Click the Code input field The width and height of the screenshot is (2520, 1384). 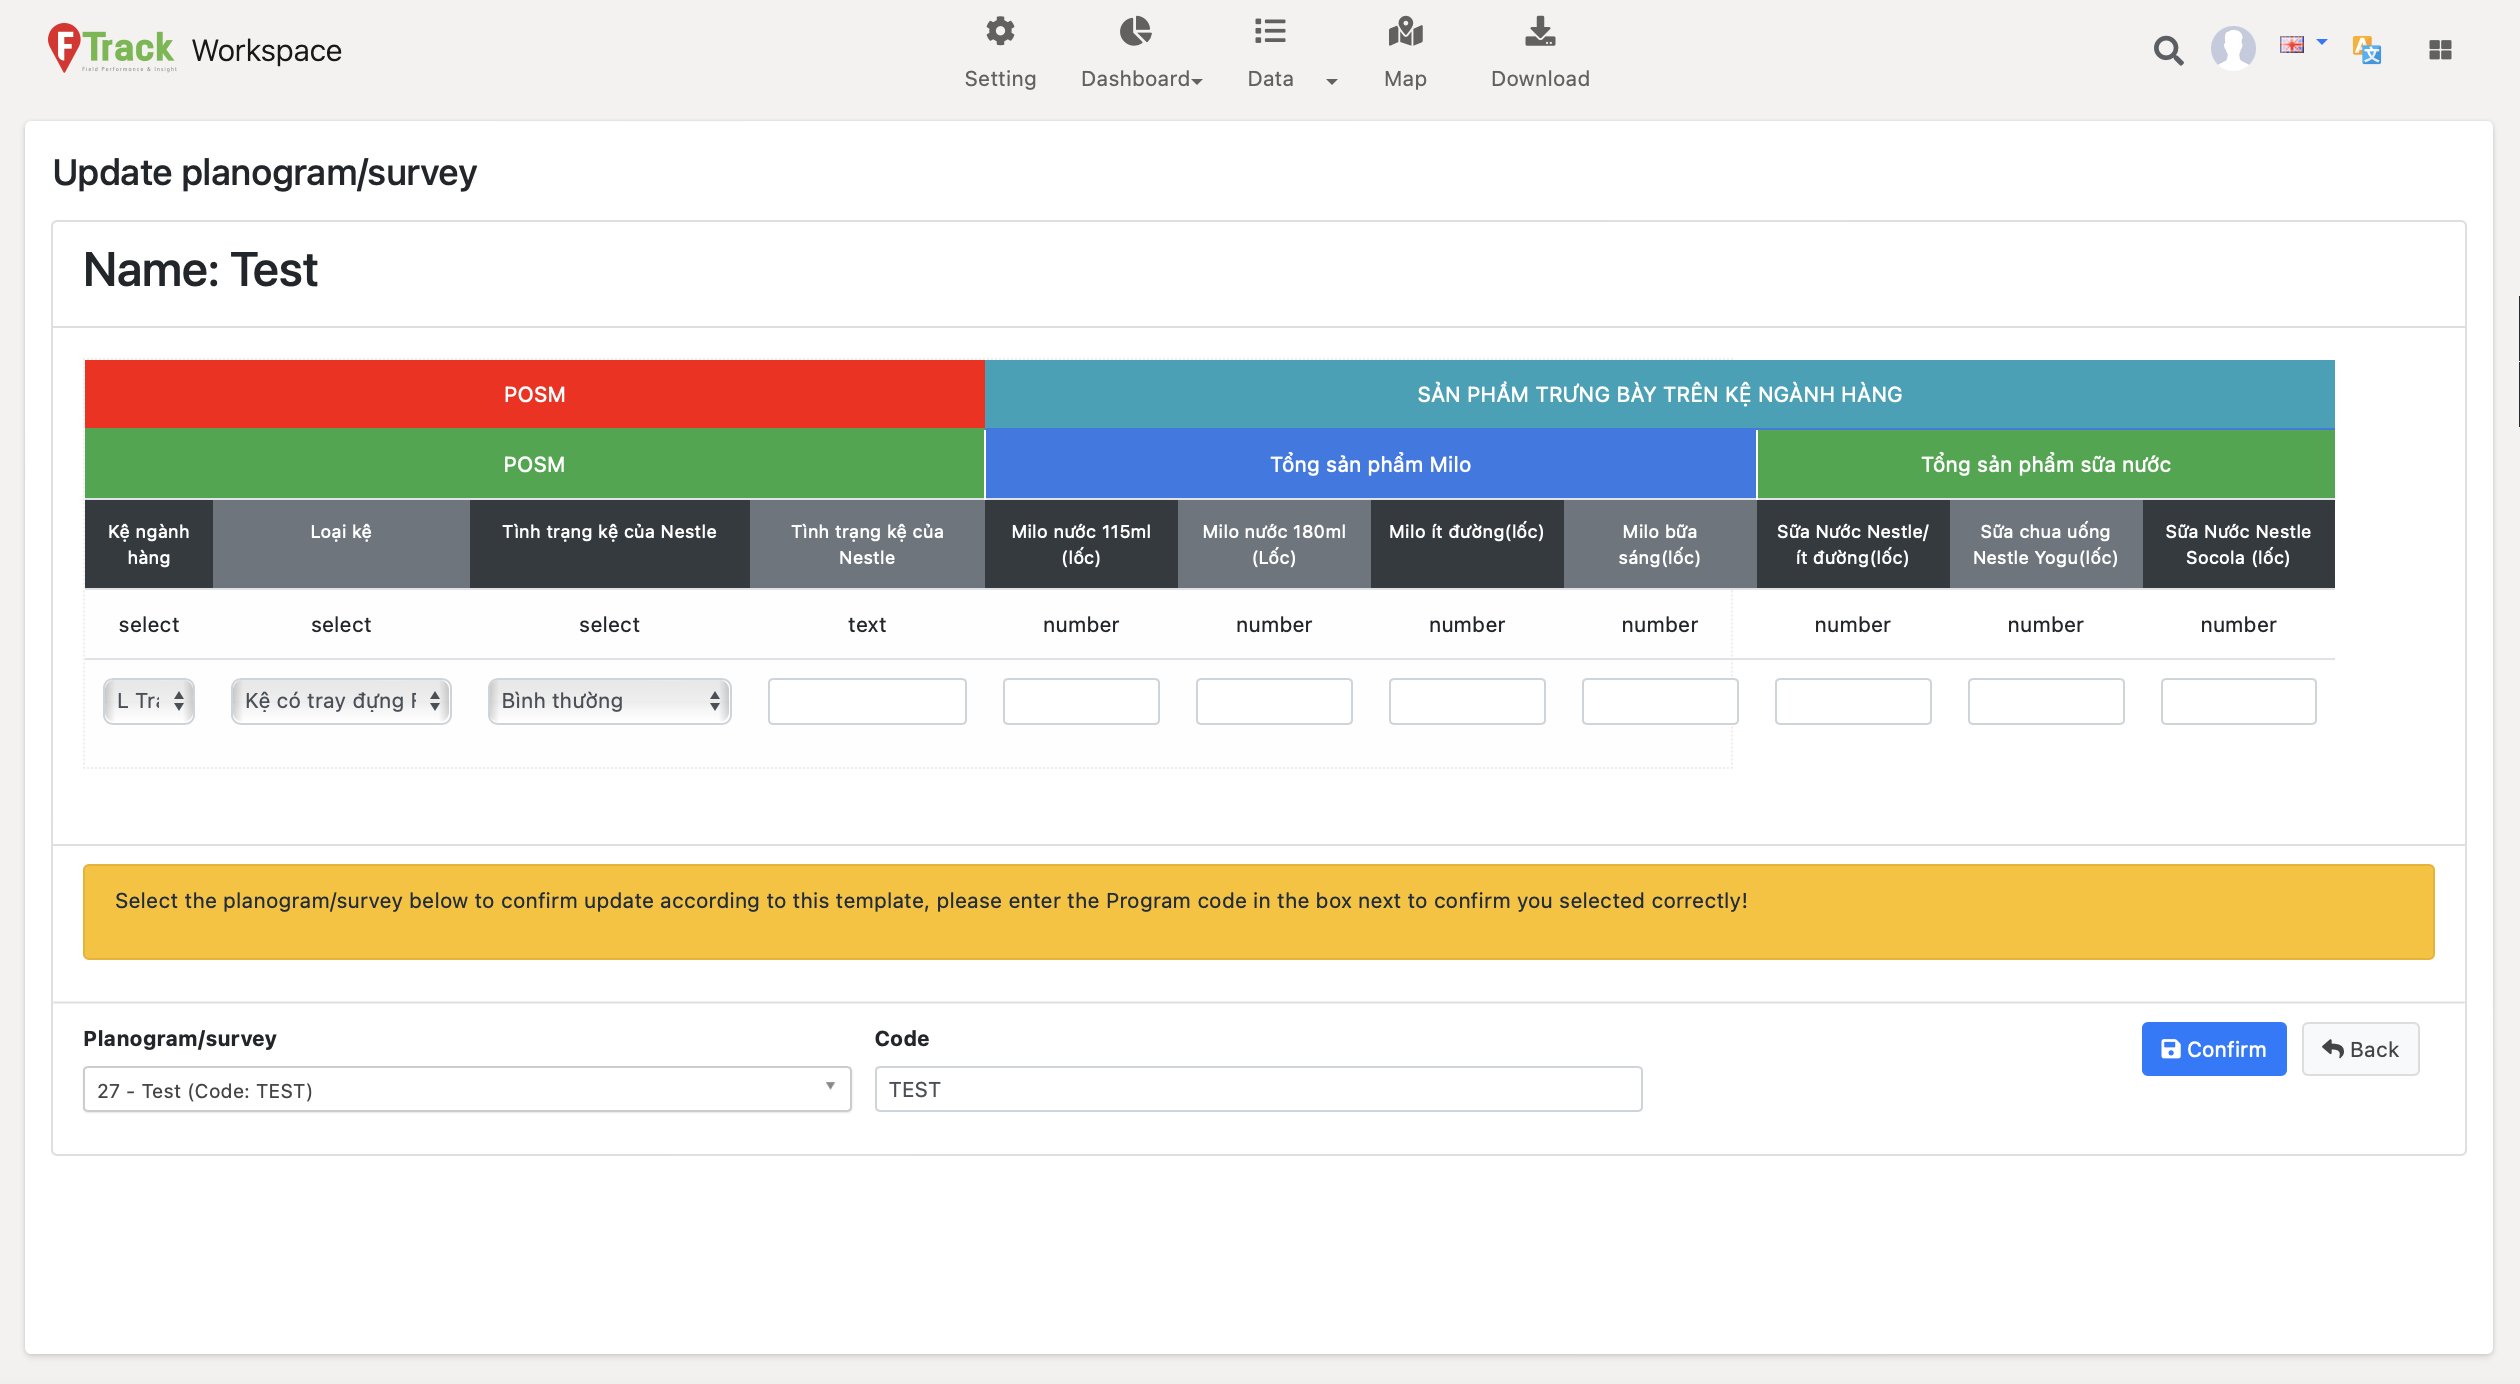tap(1258, 1089)
